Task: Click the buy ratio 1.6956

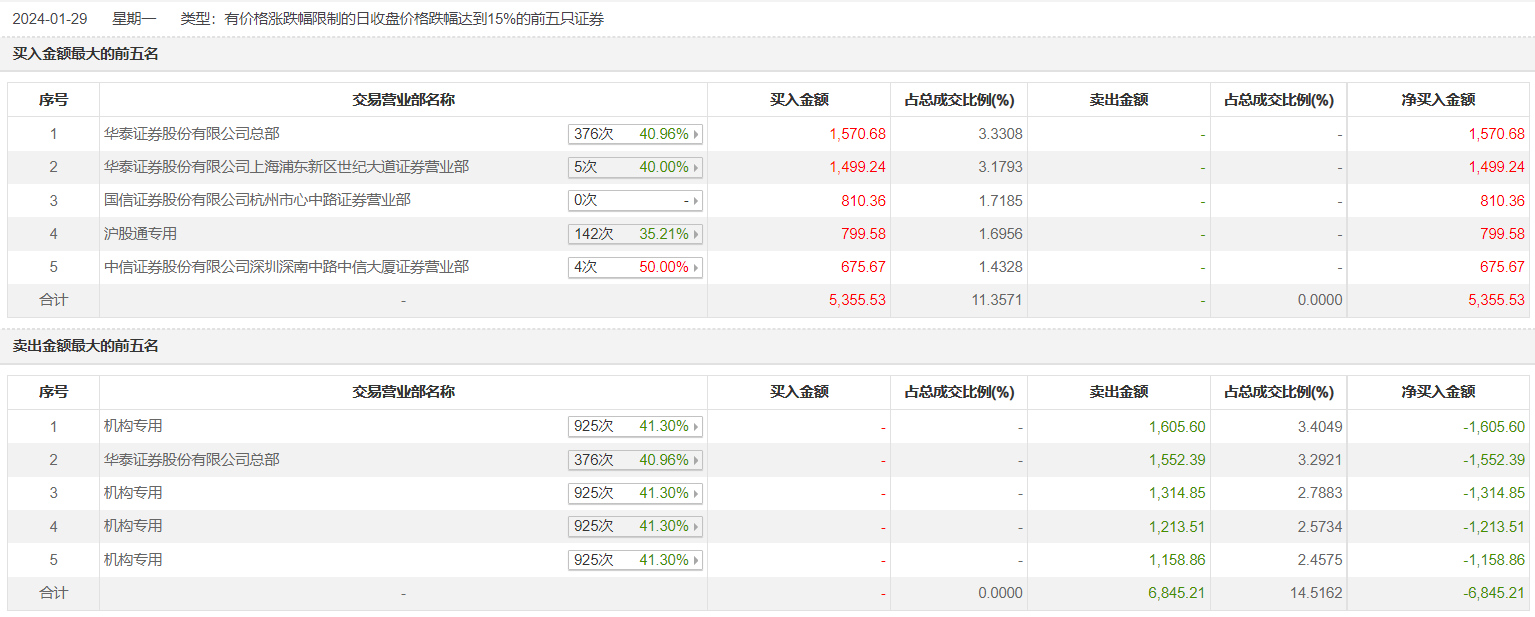Action: tap(1000, 234)
